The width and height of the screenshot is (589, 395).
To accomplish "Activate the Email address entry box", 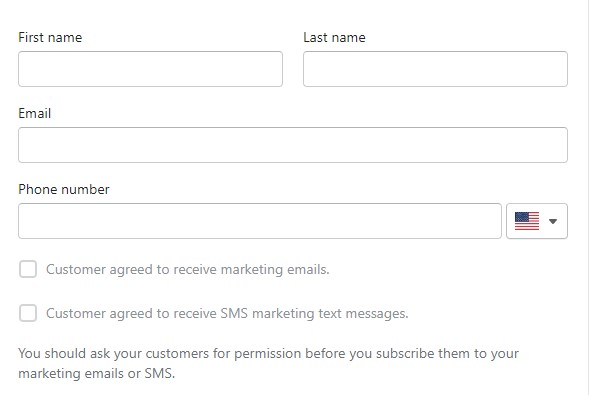I will click(x=293, y=145).
